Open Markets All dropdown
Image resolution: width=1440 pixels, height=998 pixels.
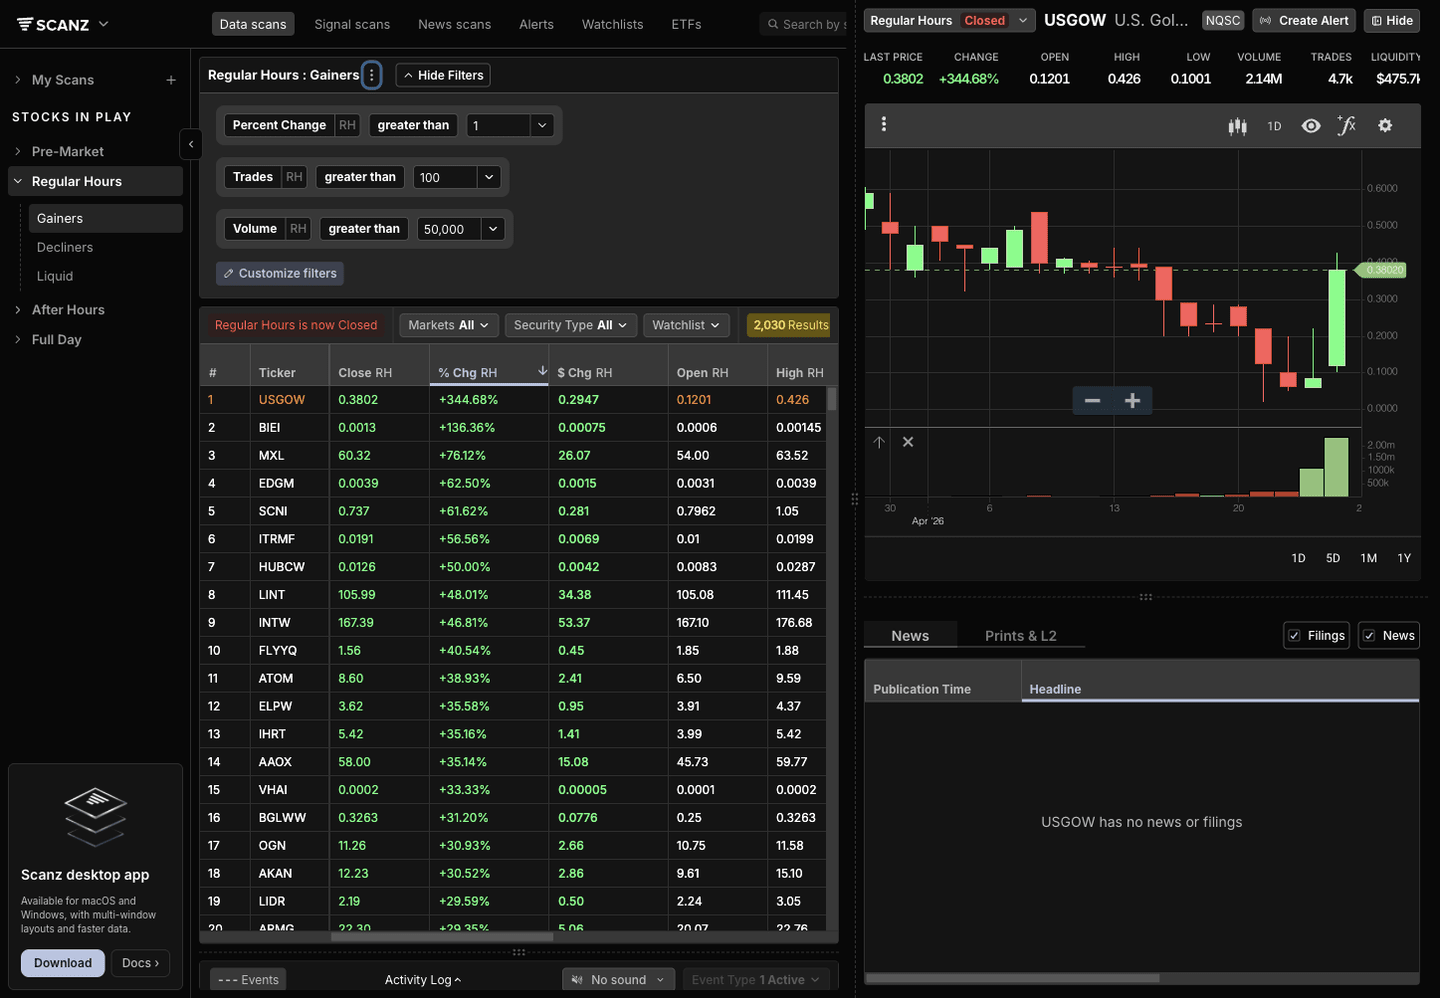tap(448, 325)
